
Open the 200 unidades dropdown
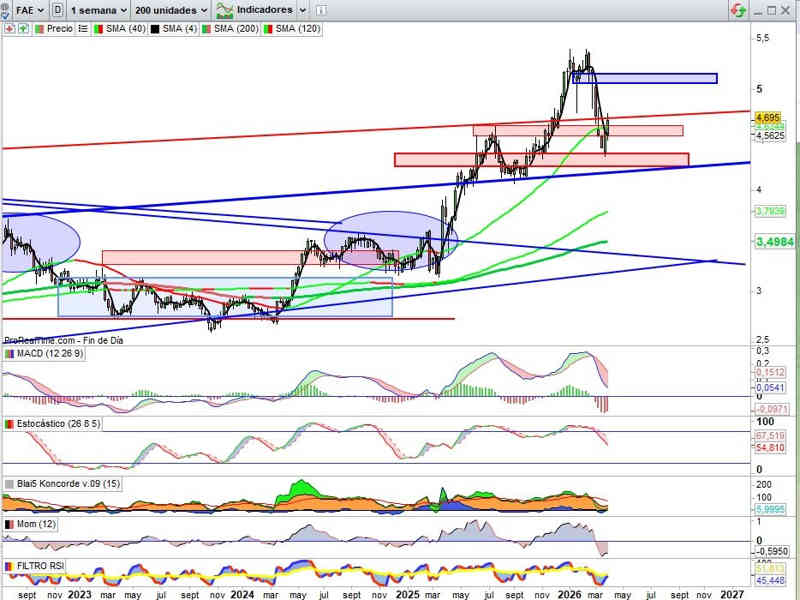coord(170,10)
